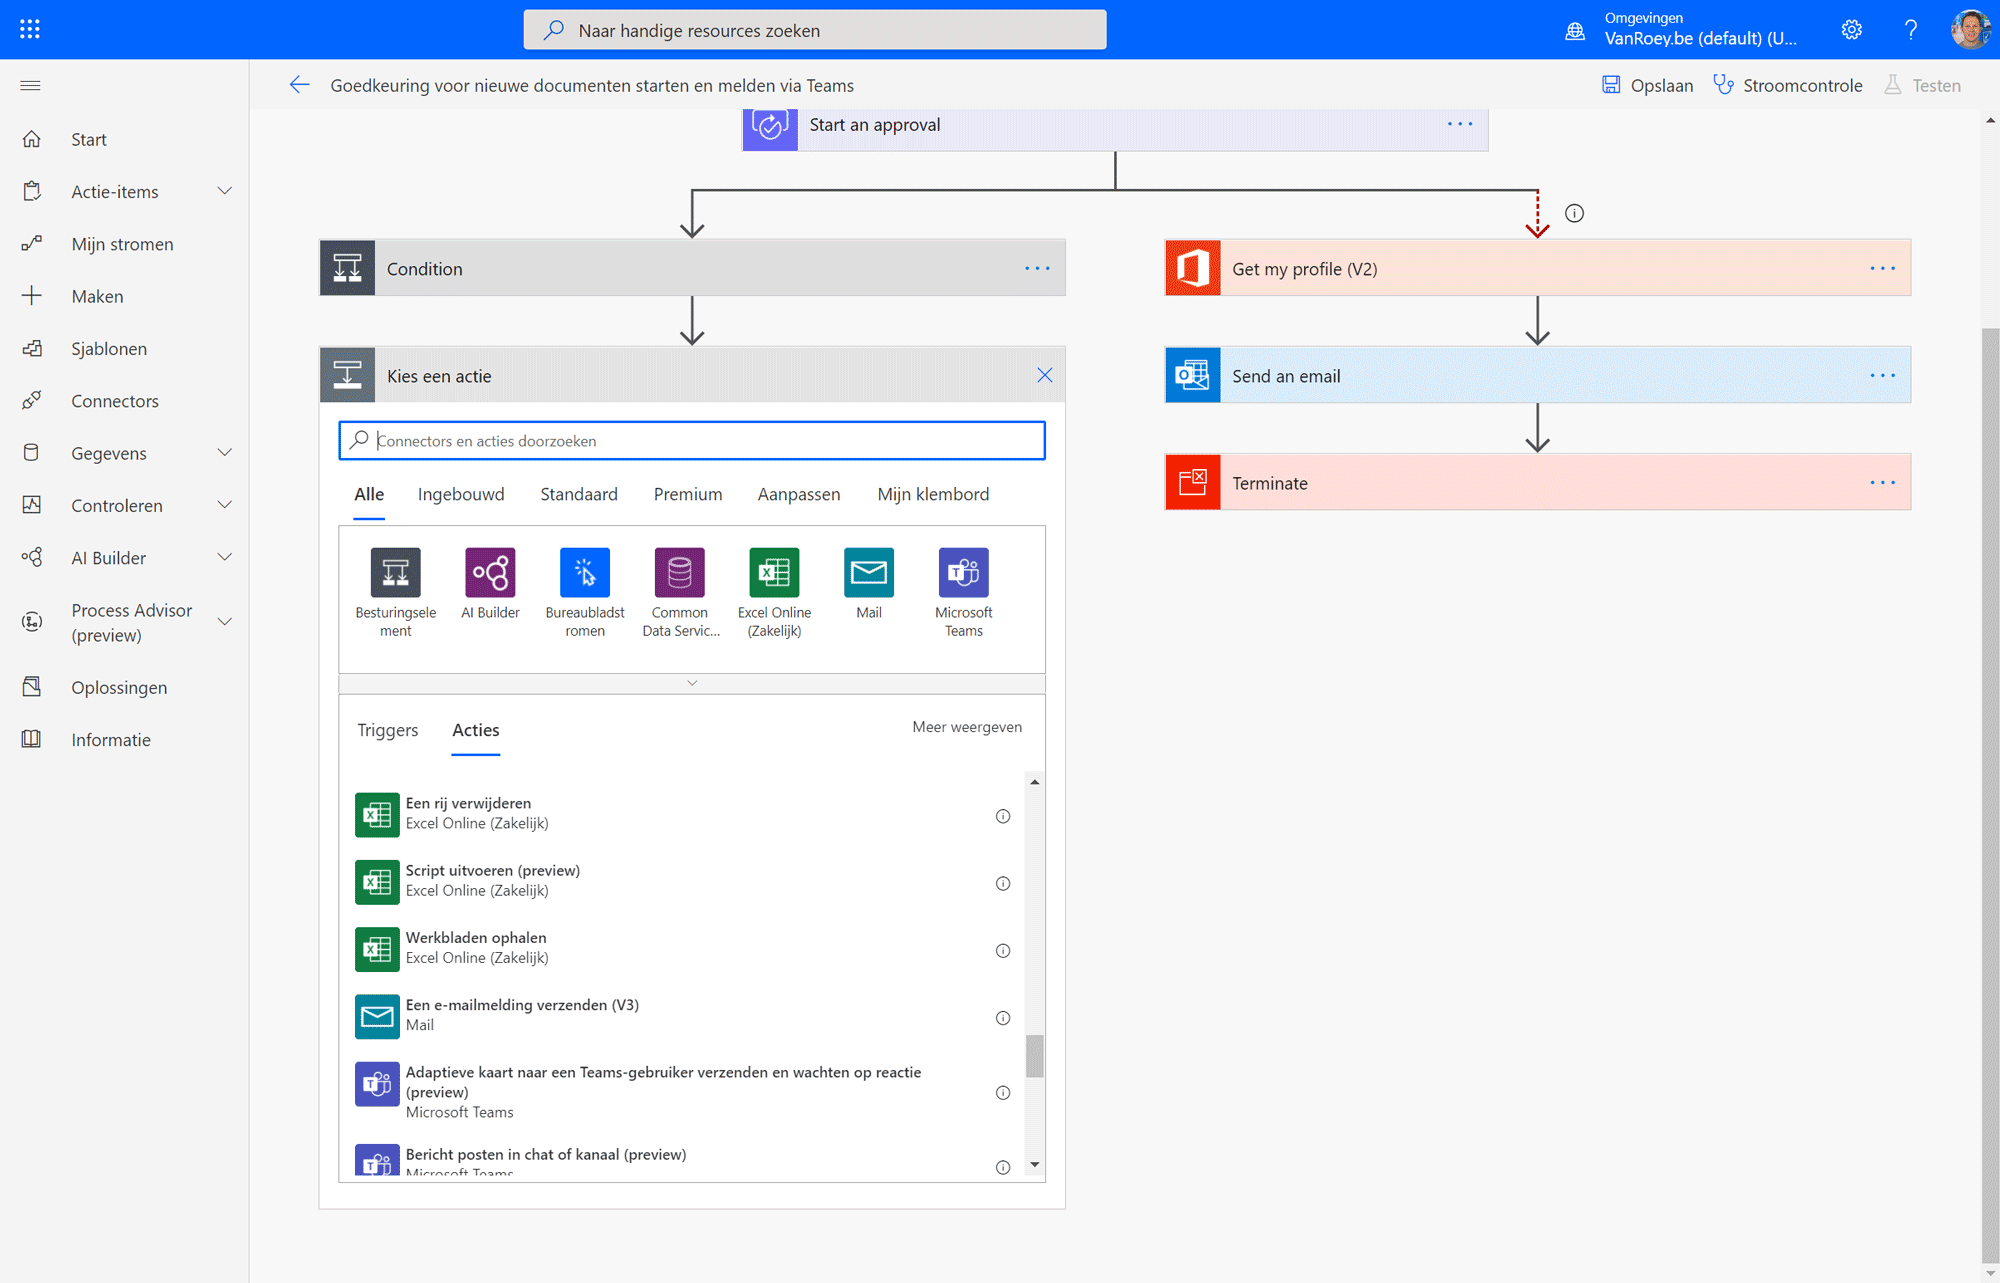Select the Besturingselement connector icon
2000x1283 pixels.
tap(395, 572)
